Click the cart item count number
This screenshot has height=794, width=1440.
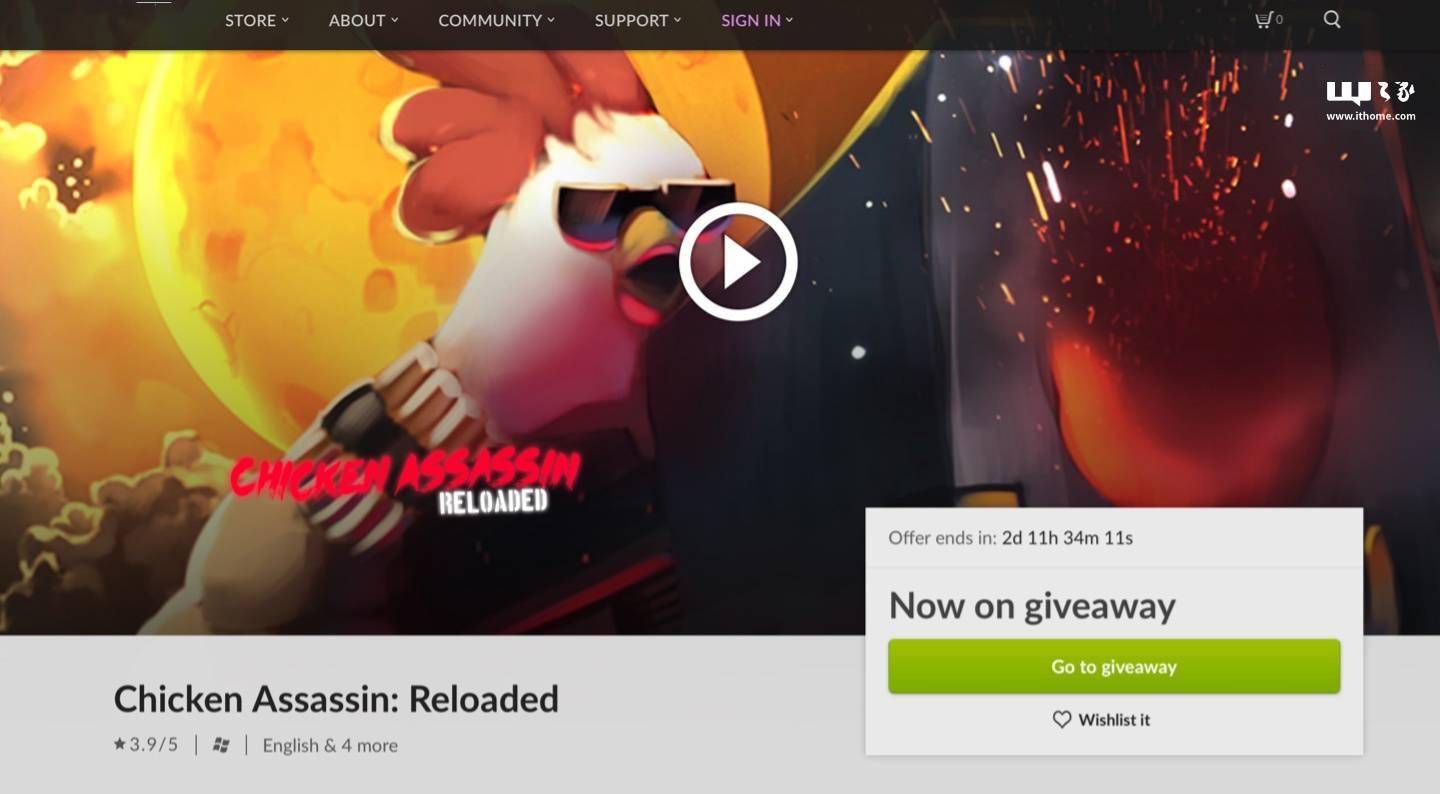(x=1279, y=19)
